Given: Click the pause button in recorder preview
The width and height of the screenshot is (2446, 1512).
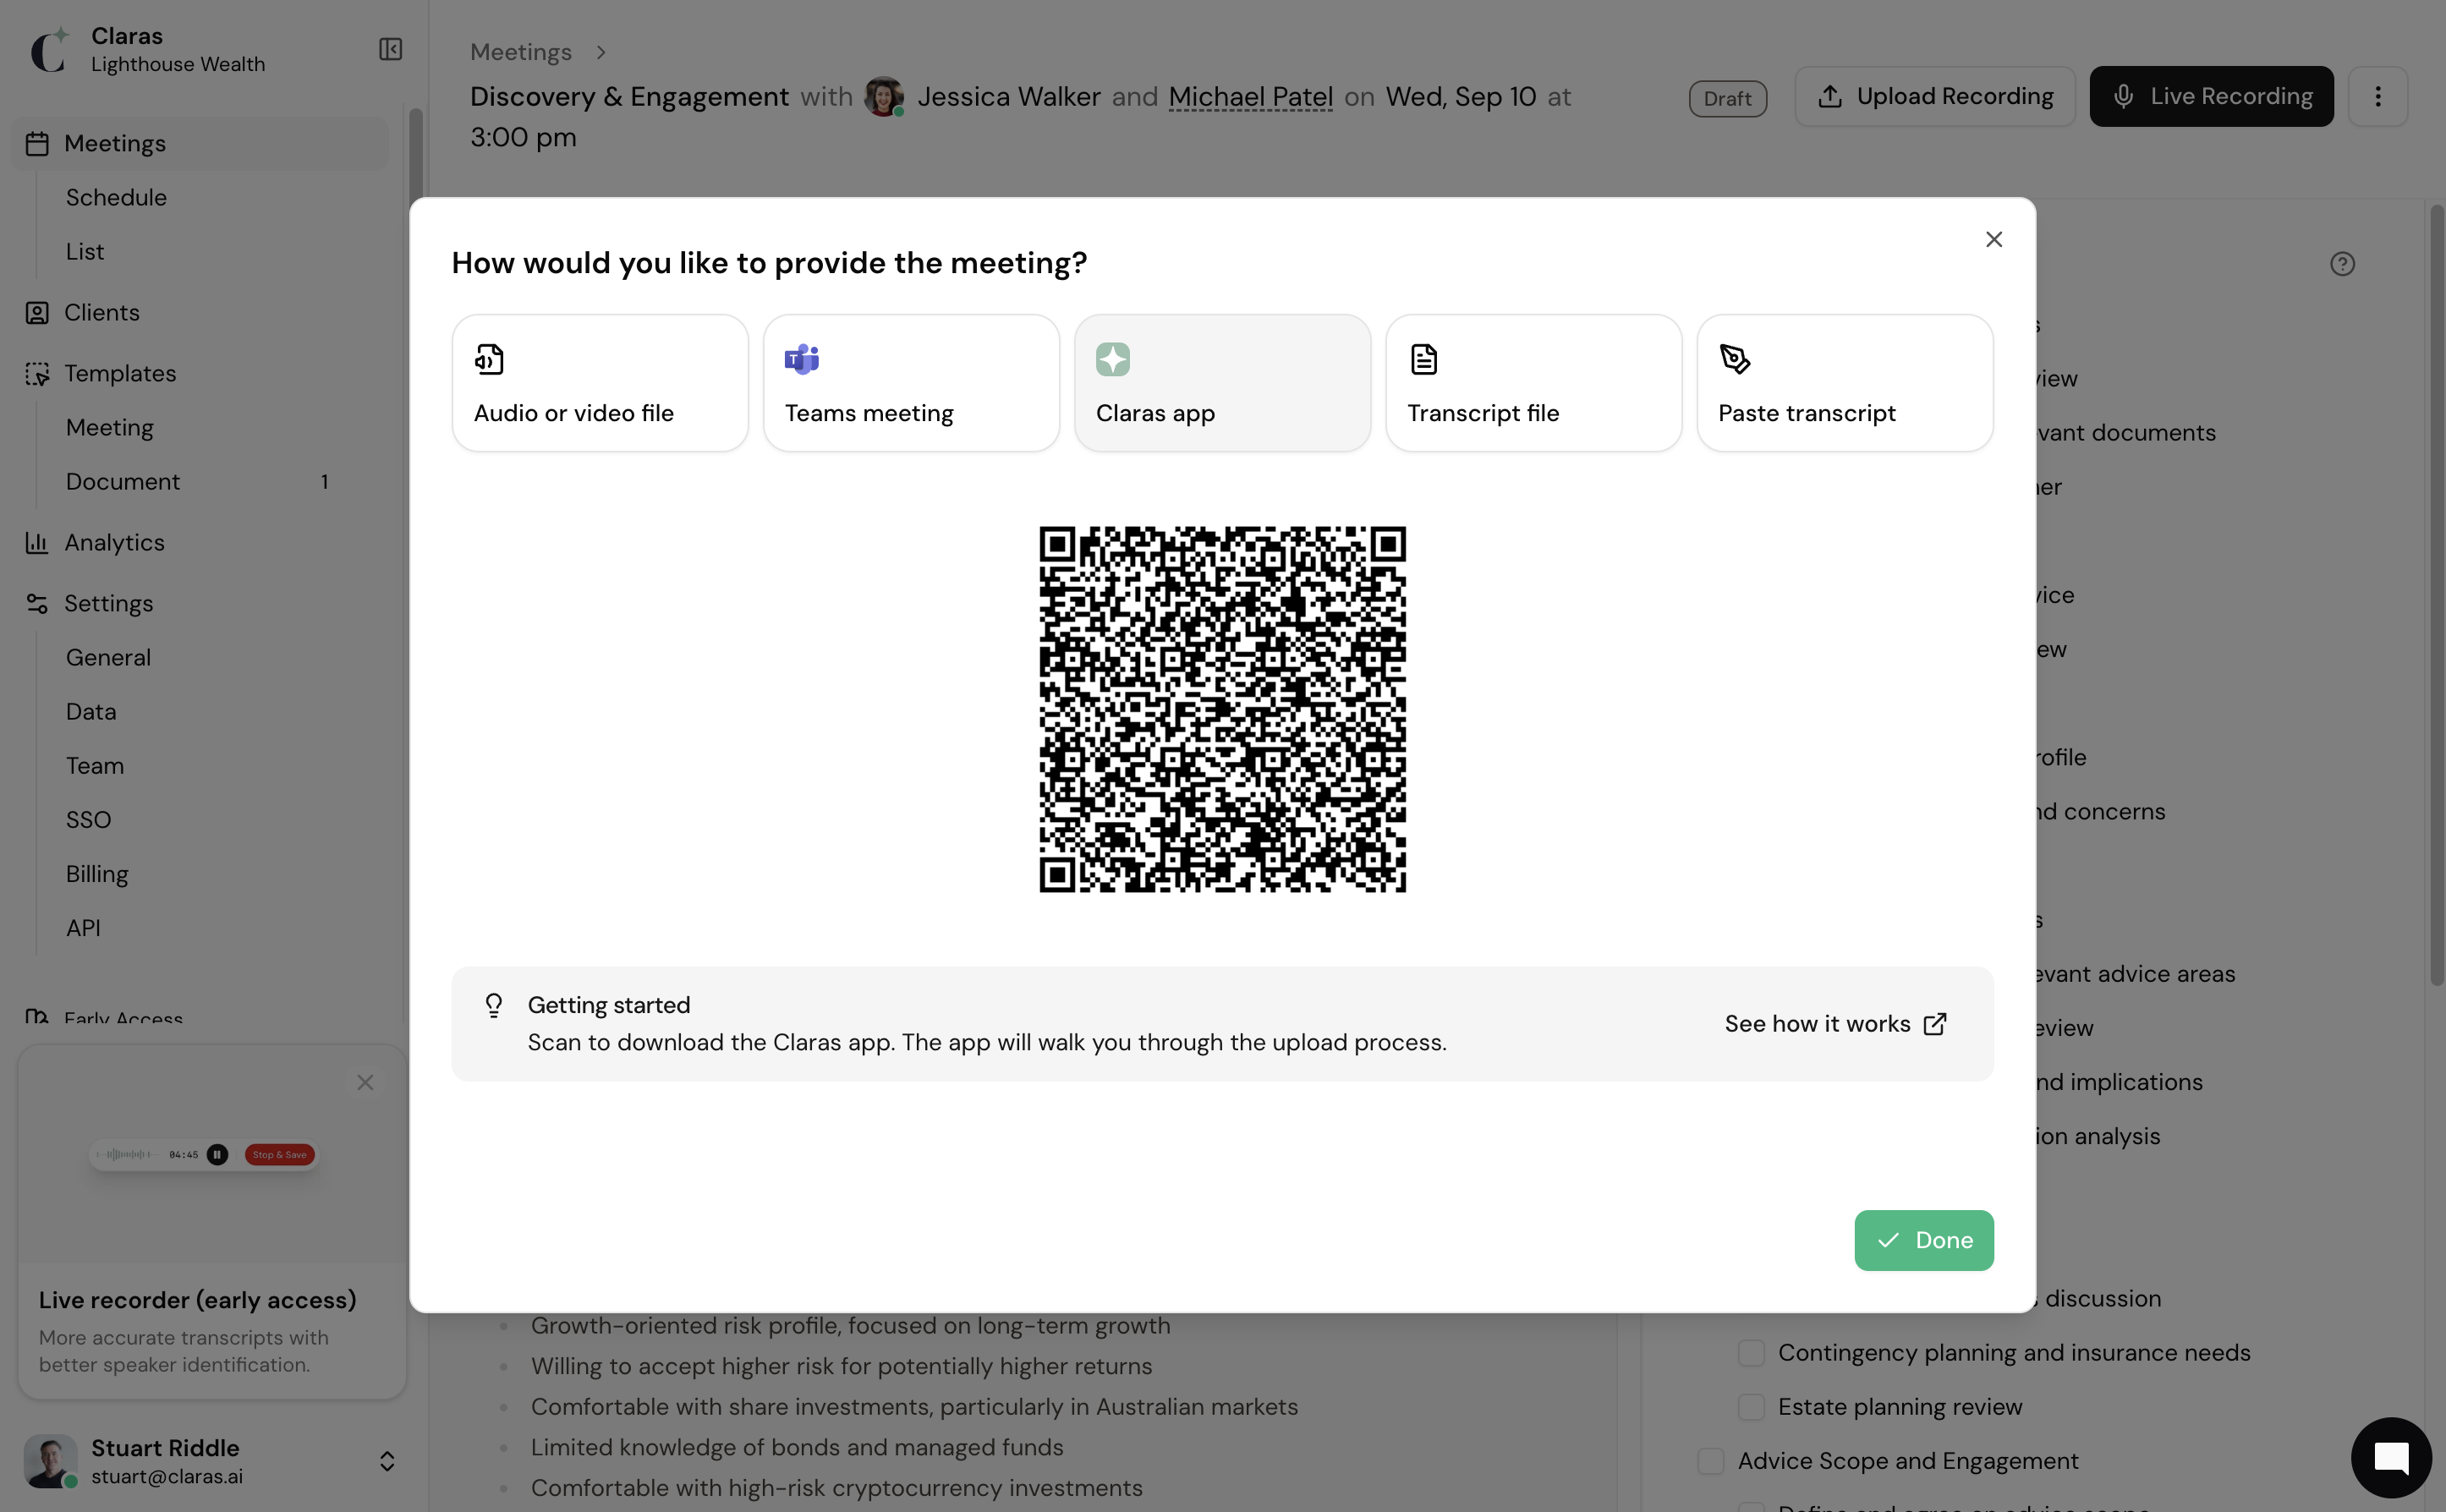Looking at the screenshot, I should [217, 1155].
